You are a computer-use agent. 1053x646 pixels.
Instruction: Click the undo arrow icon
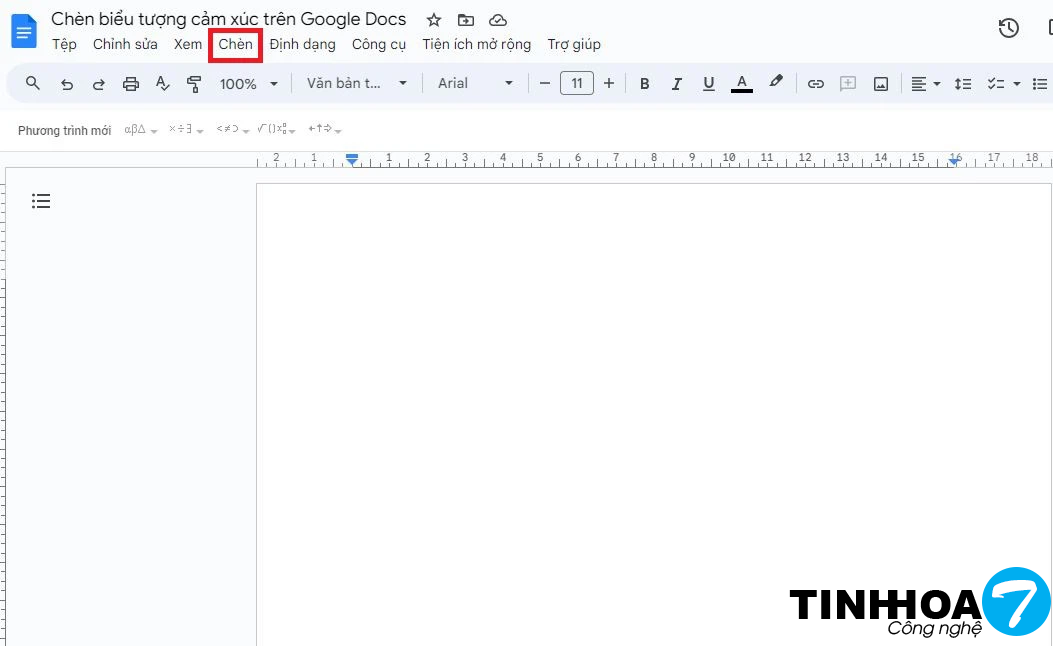click(x=67, y=84)
